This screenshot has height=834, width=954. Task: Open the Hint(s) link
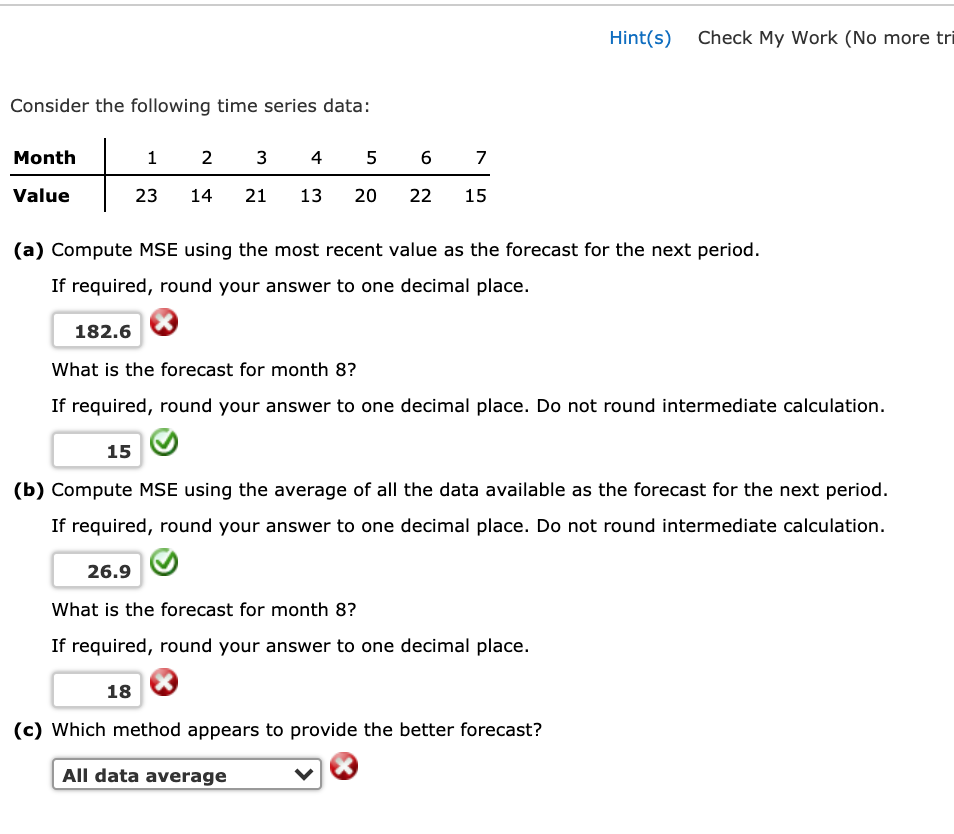click(639, 37)
